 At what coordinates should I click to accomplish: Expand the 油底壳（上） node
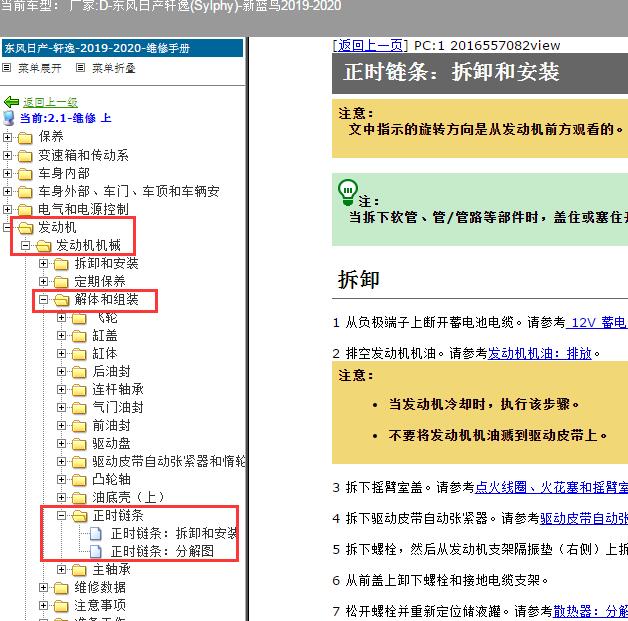(61, 497)
